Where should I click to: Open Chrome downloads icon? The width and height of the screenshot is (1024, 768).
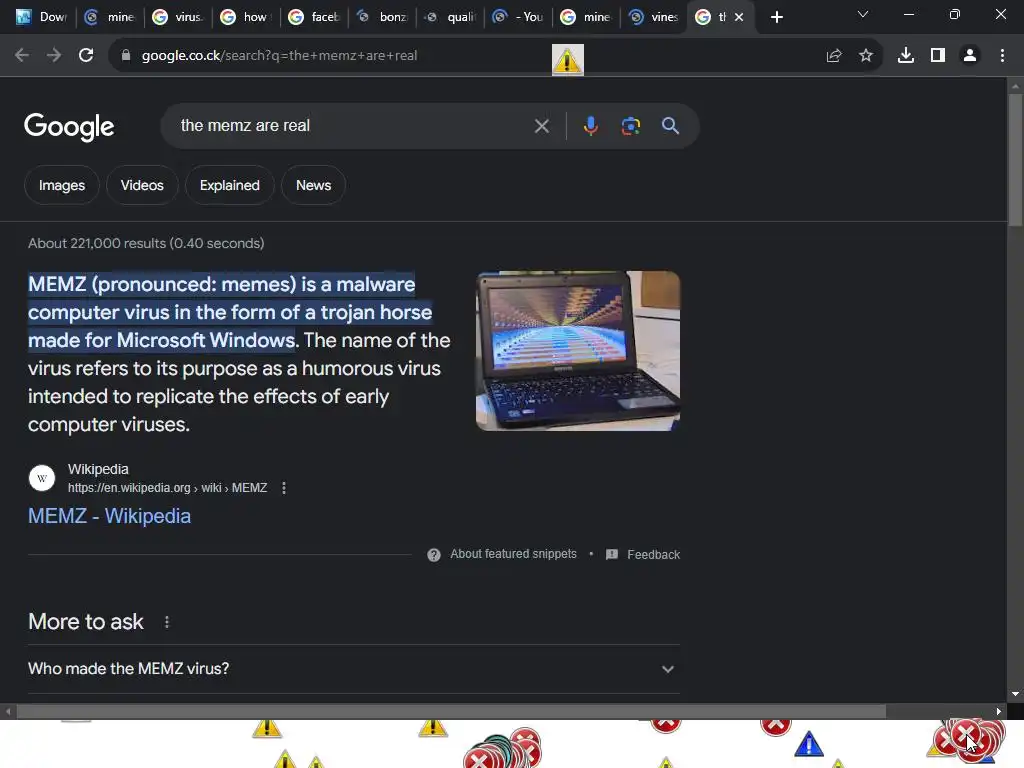906,56
